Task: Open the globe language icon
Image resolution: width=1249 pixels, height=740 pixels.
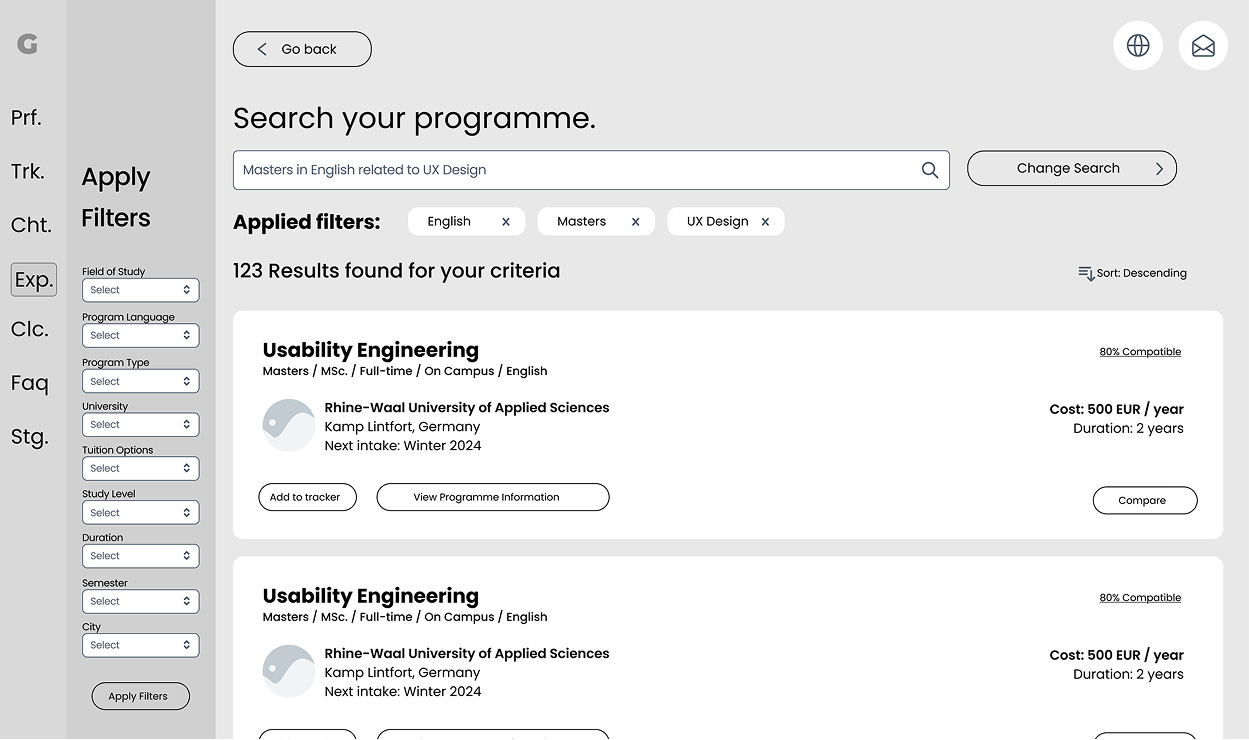Action: (1138, 45)
